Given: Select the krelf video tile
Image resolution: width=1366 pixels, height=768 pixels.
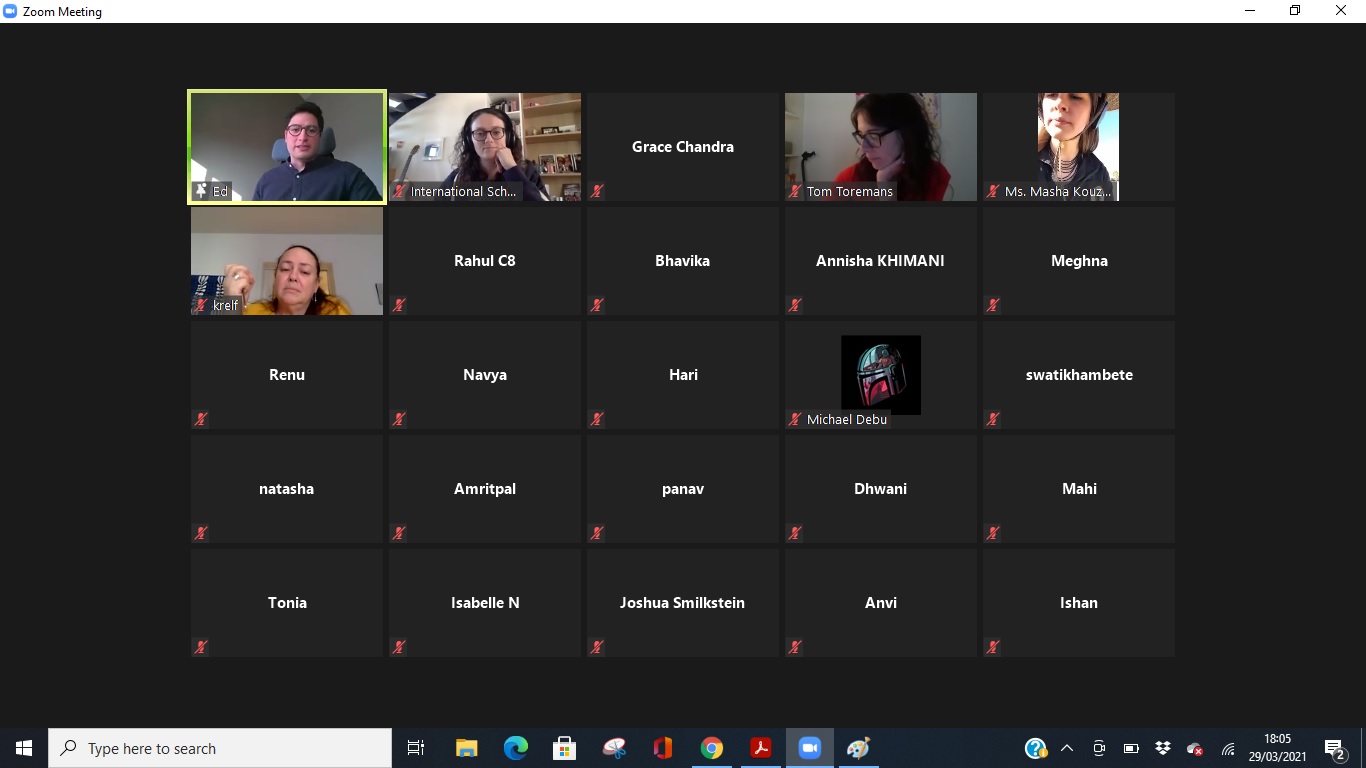Looking at the screenshot, I should pos(287,261).
